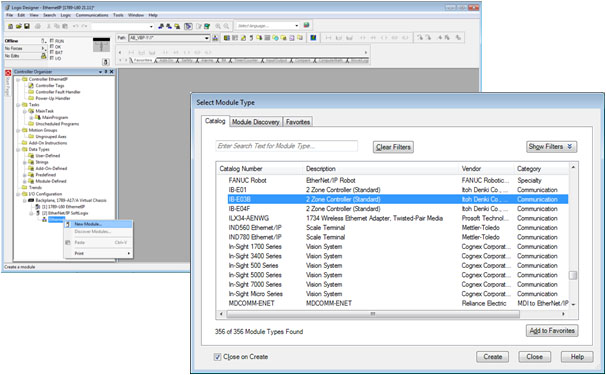
Task: Collapse the I/O Configuration folder
Action: click(x=18, y=194)
